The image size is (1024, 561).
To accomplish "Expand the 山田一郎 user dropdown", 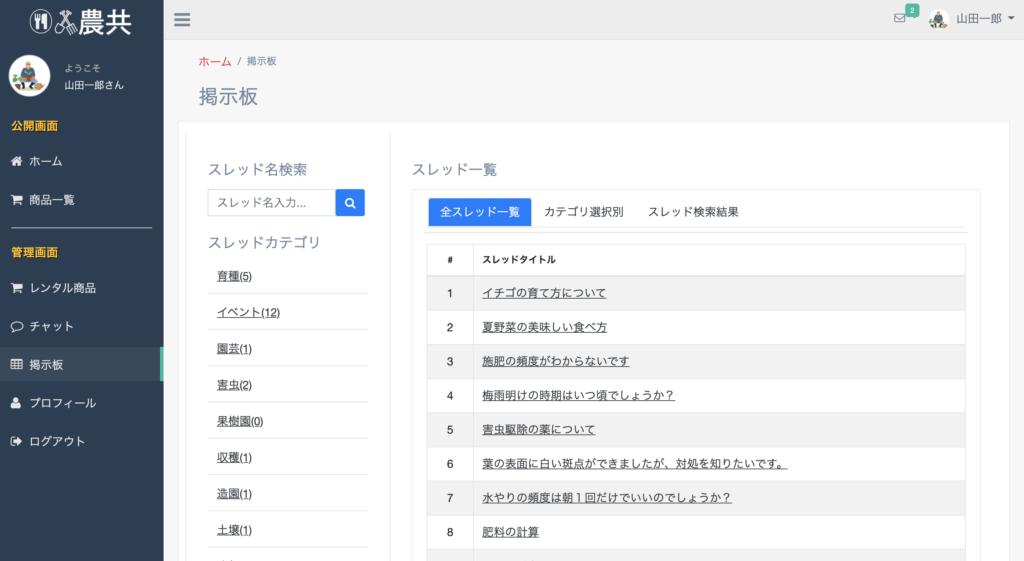I will pyautogui.click(x=977, y=19).
